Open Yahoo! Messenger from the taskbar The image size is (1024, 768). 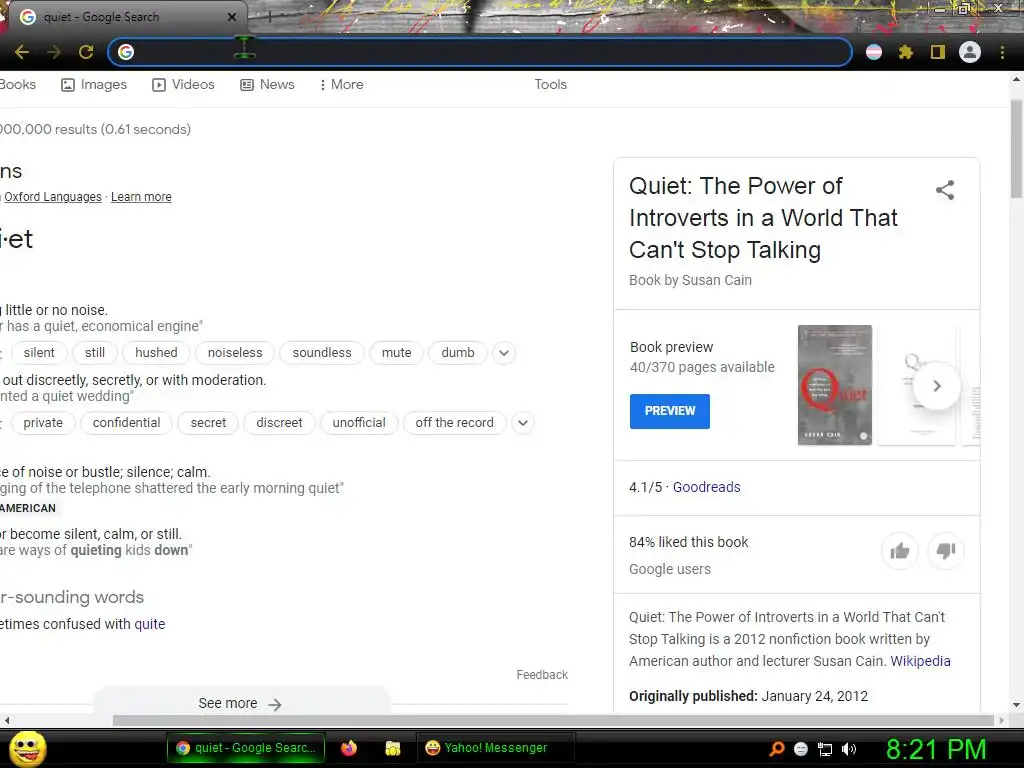(x=496, y=748)
